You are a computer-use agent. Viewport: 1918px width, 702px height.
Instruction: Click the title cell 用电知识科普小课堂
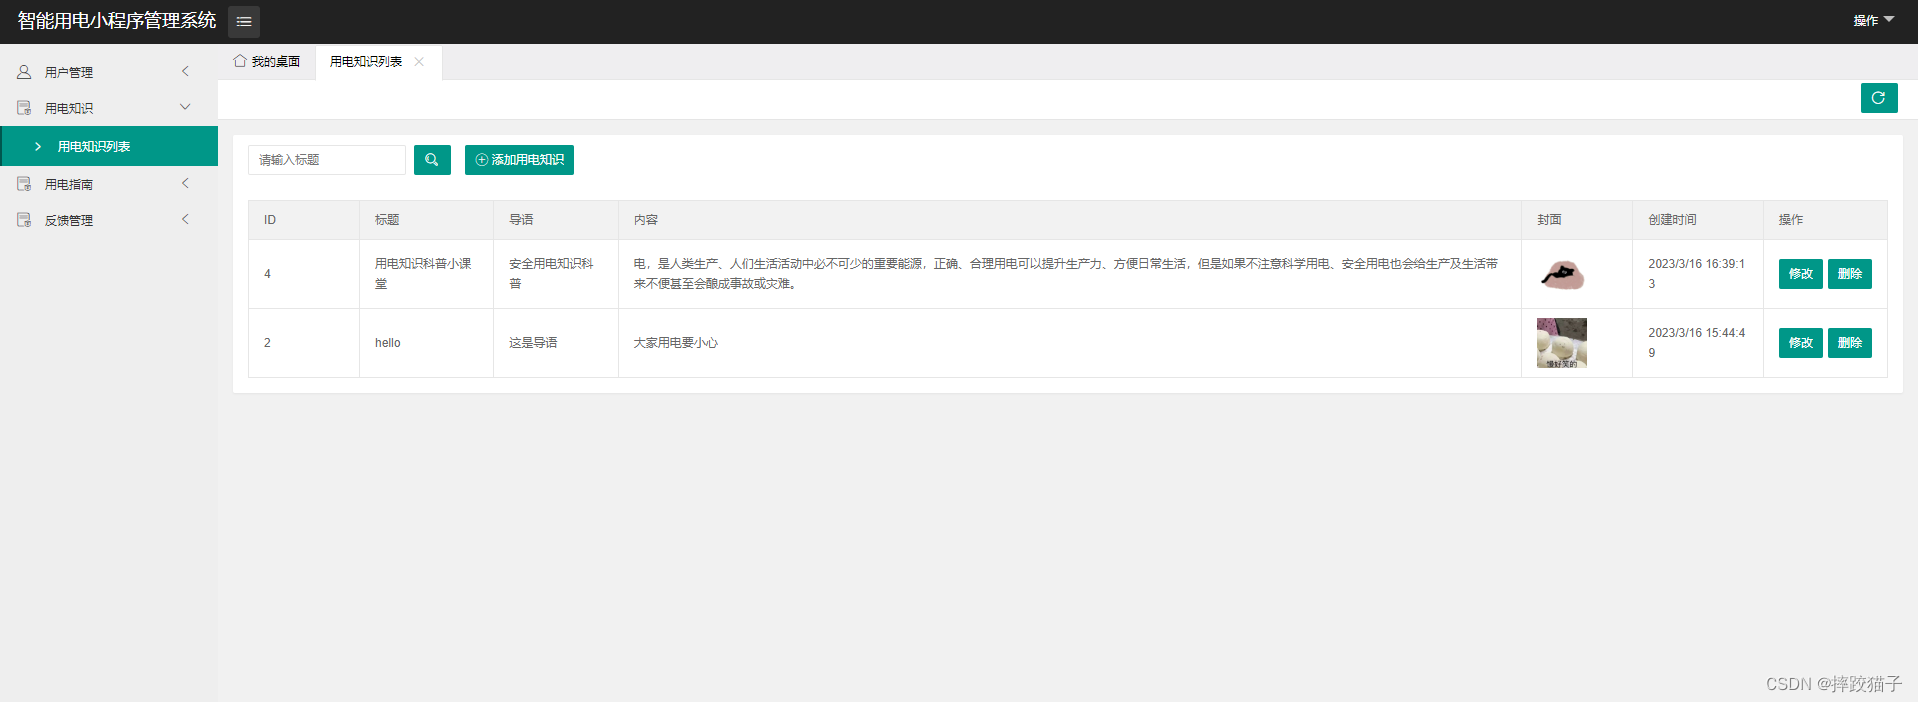click(426, 274)
